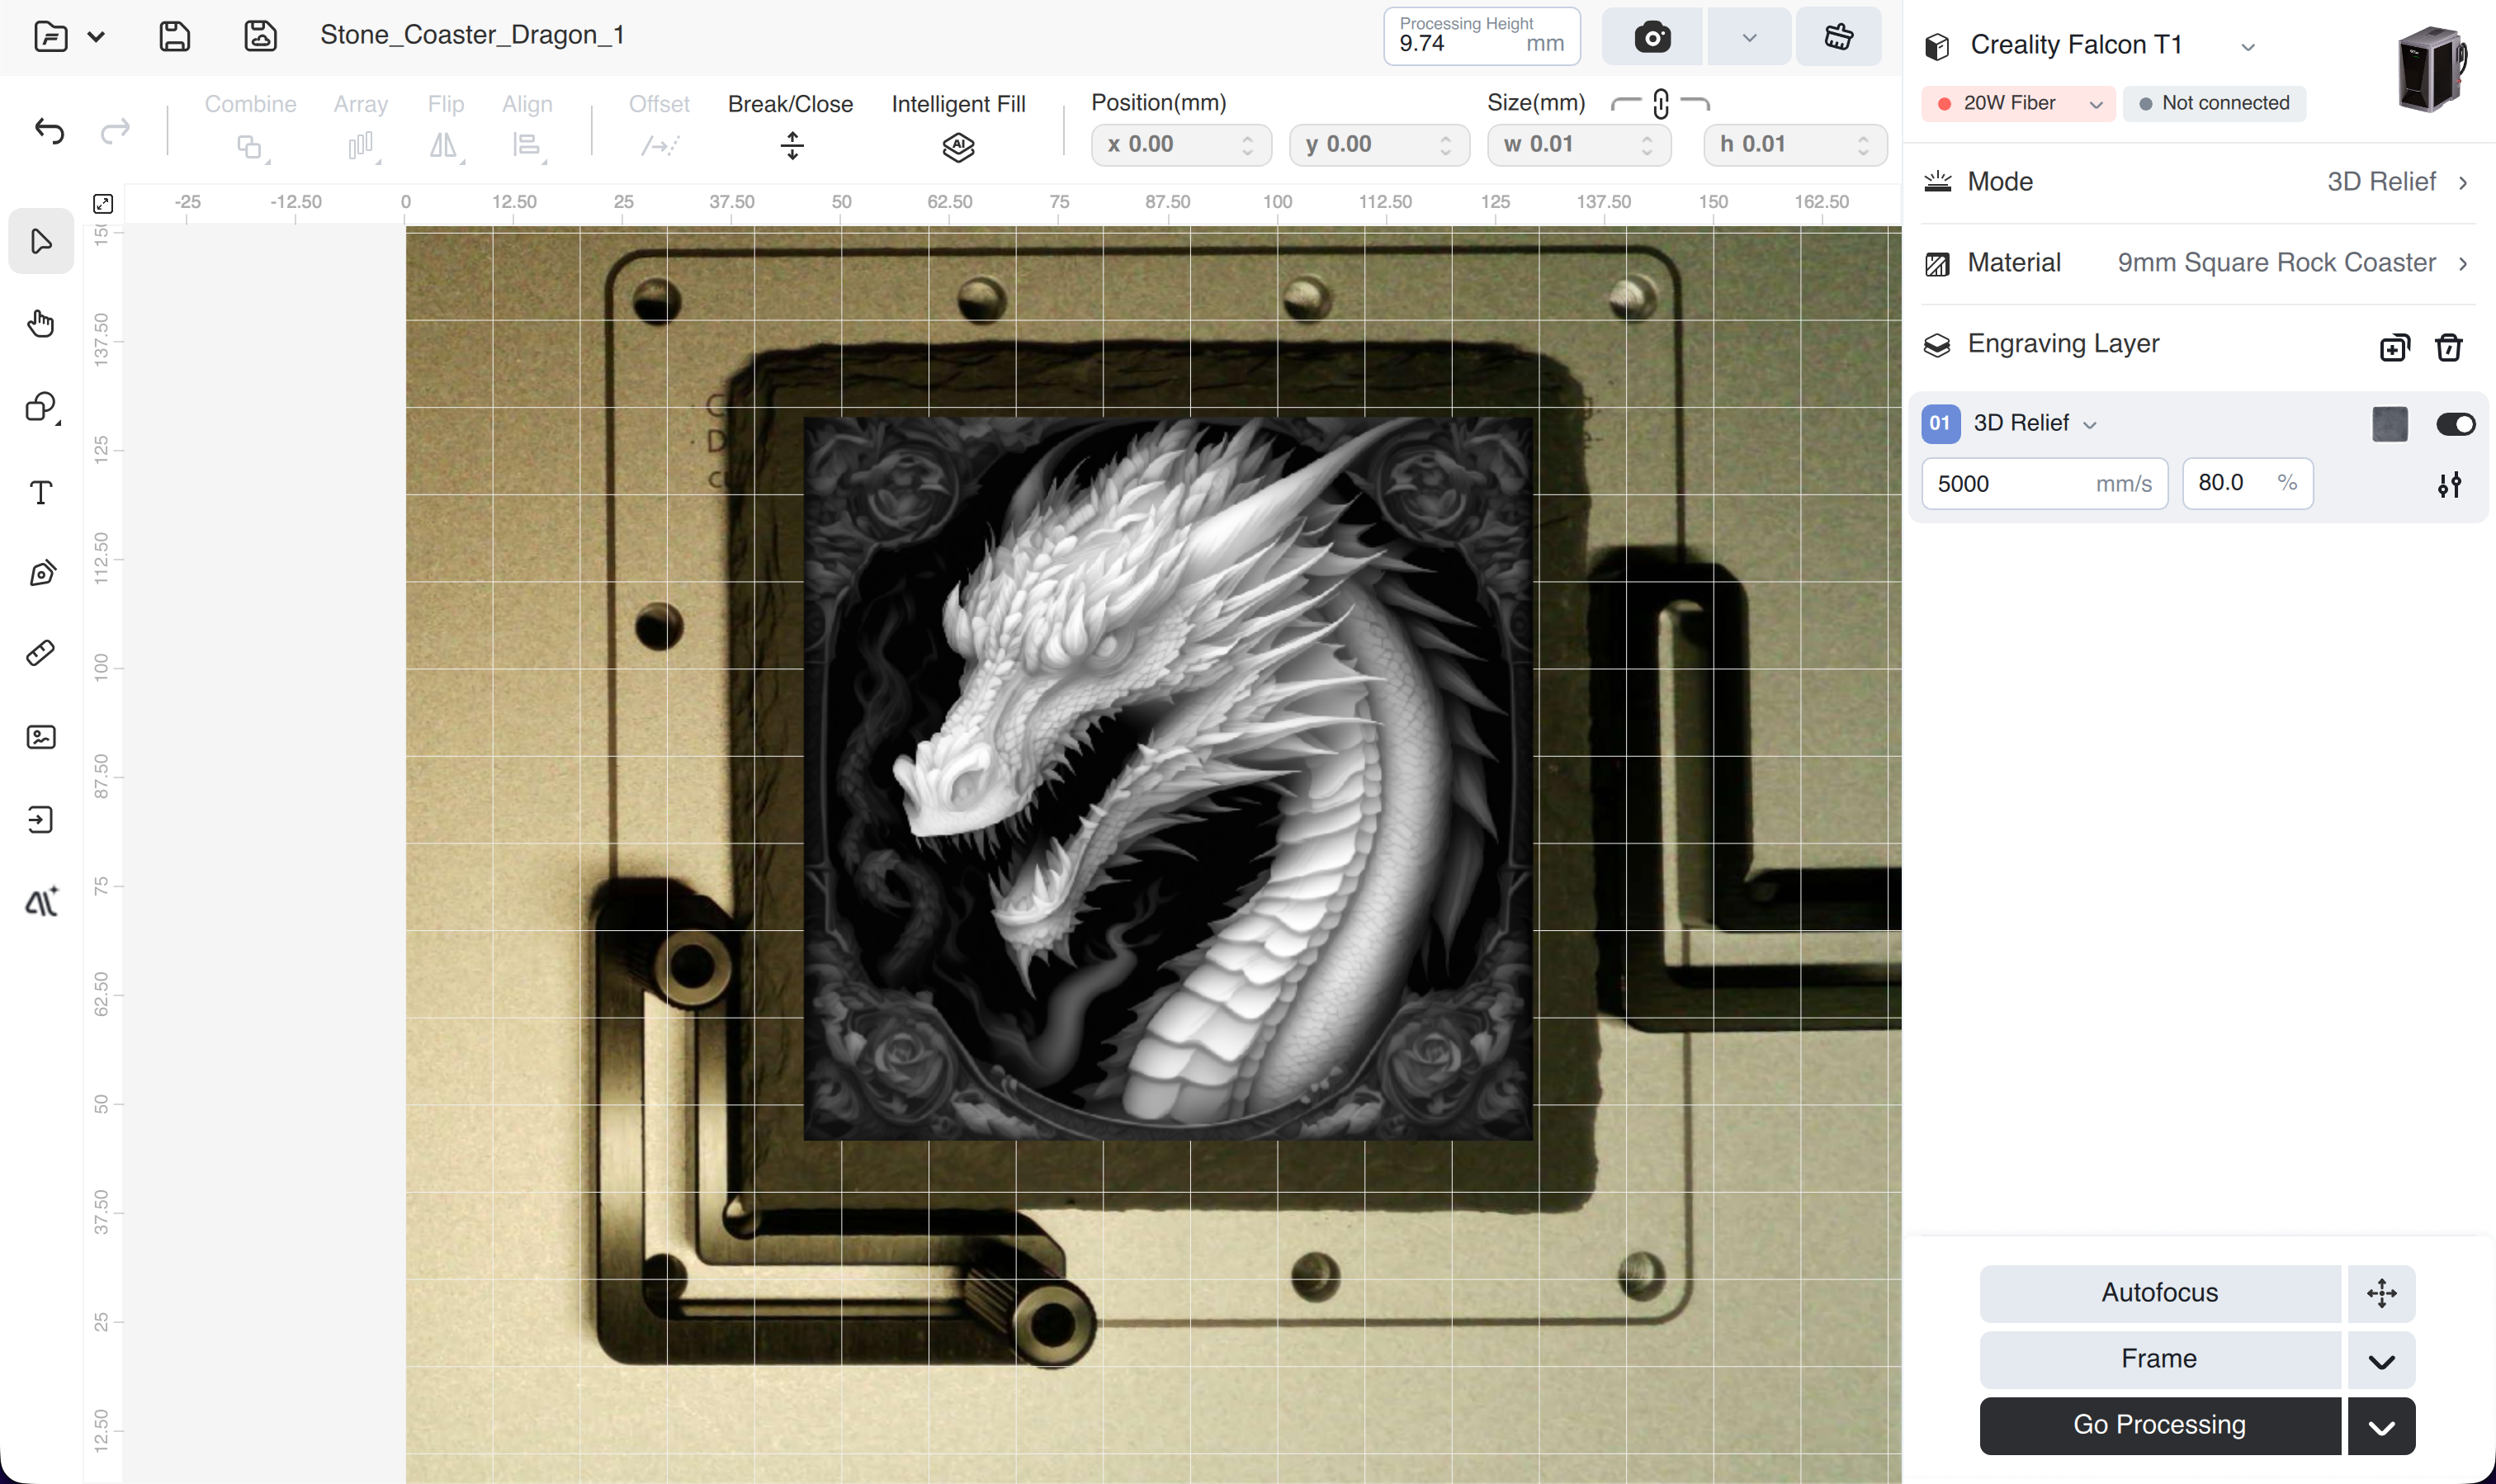Open advanced layer settings sliders icon
The width and height of the screenshot is (2496, 1484).
click(2449, 485)
